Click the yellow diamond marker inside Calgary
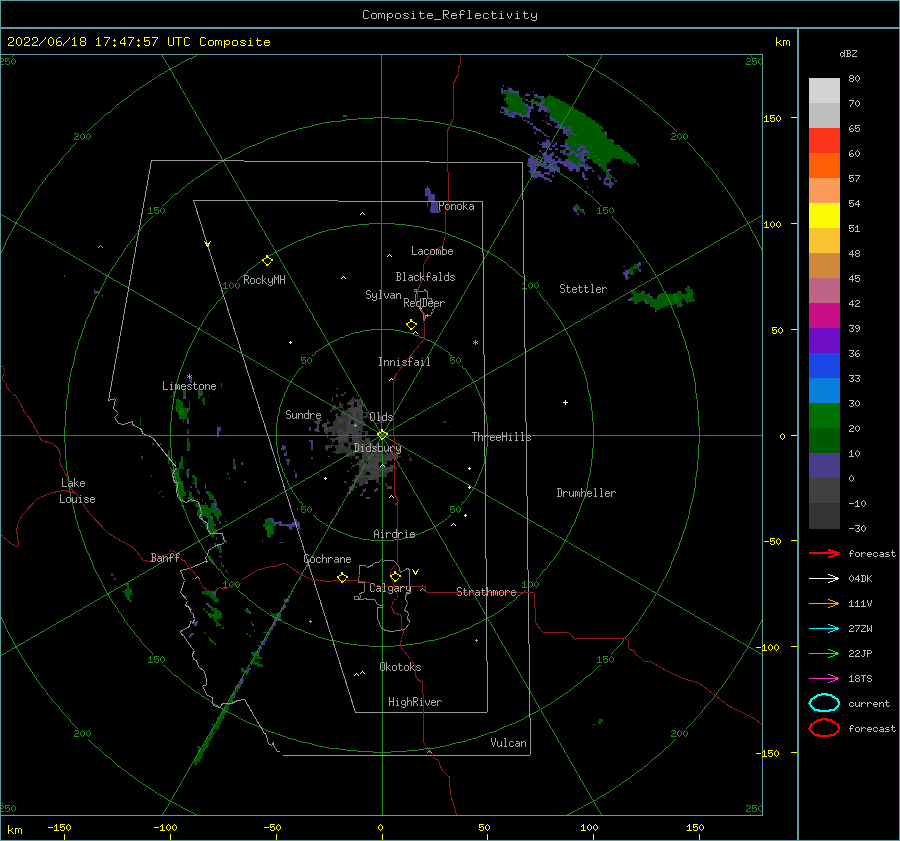 395,576
